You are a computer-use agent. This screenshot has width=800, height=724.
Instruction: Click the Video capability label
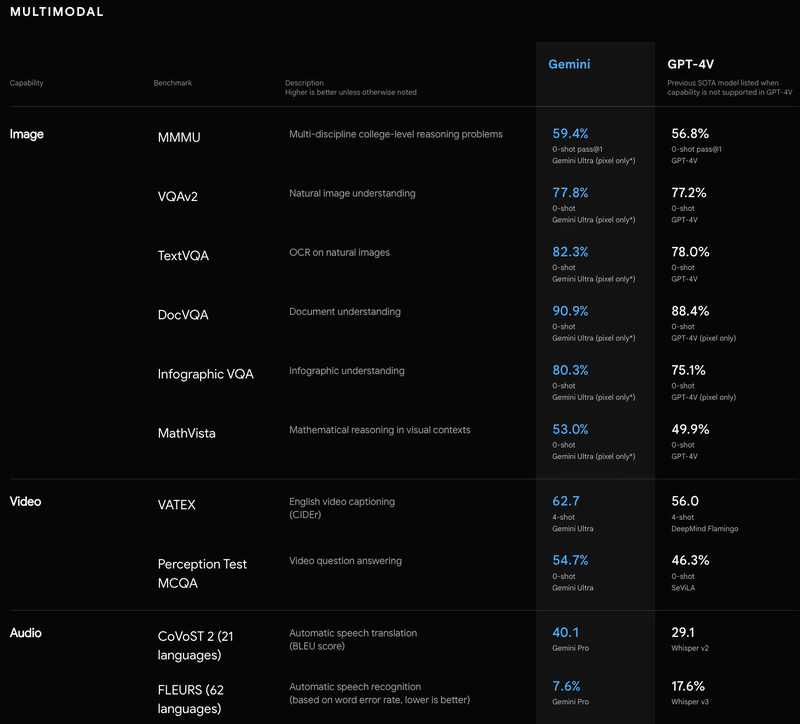pos(27,500)
